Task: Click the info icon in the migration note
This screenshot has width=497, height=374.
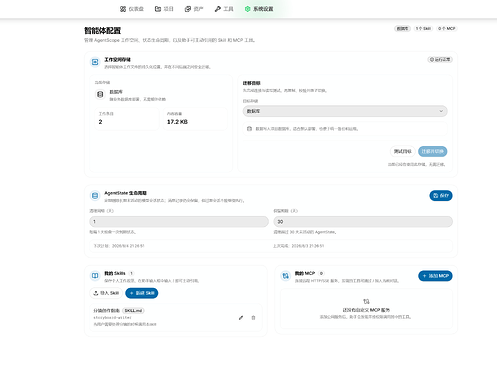Action: pyautogui.click(x=249, y=129)
